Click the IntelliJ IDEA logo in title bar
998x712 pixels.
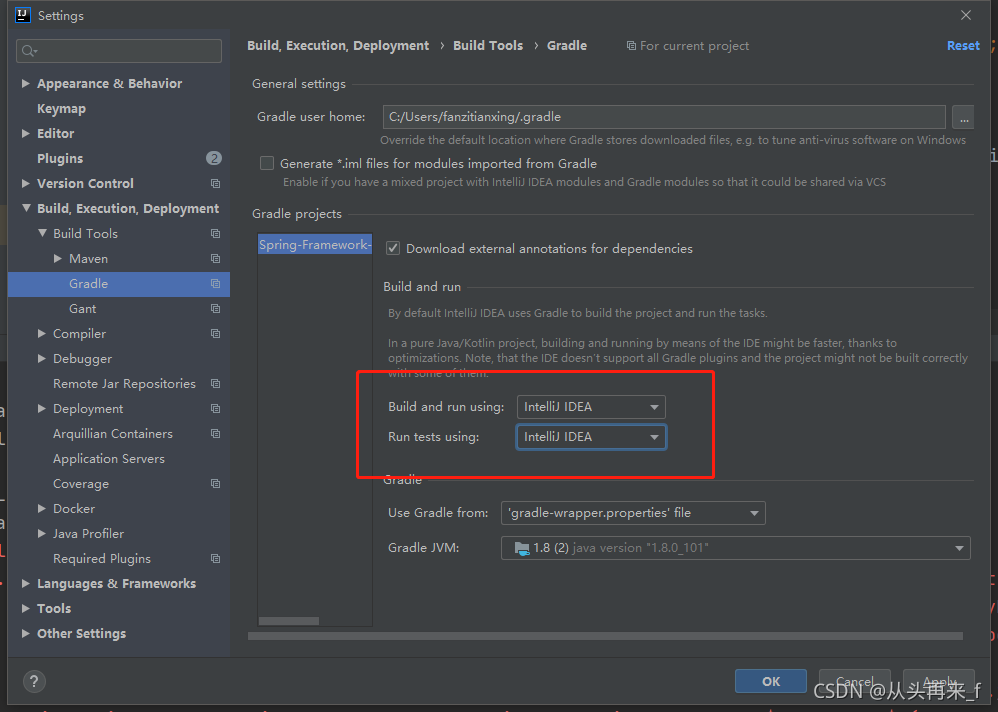pyautogui.click(x=23, y=15)
